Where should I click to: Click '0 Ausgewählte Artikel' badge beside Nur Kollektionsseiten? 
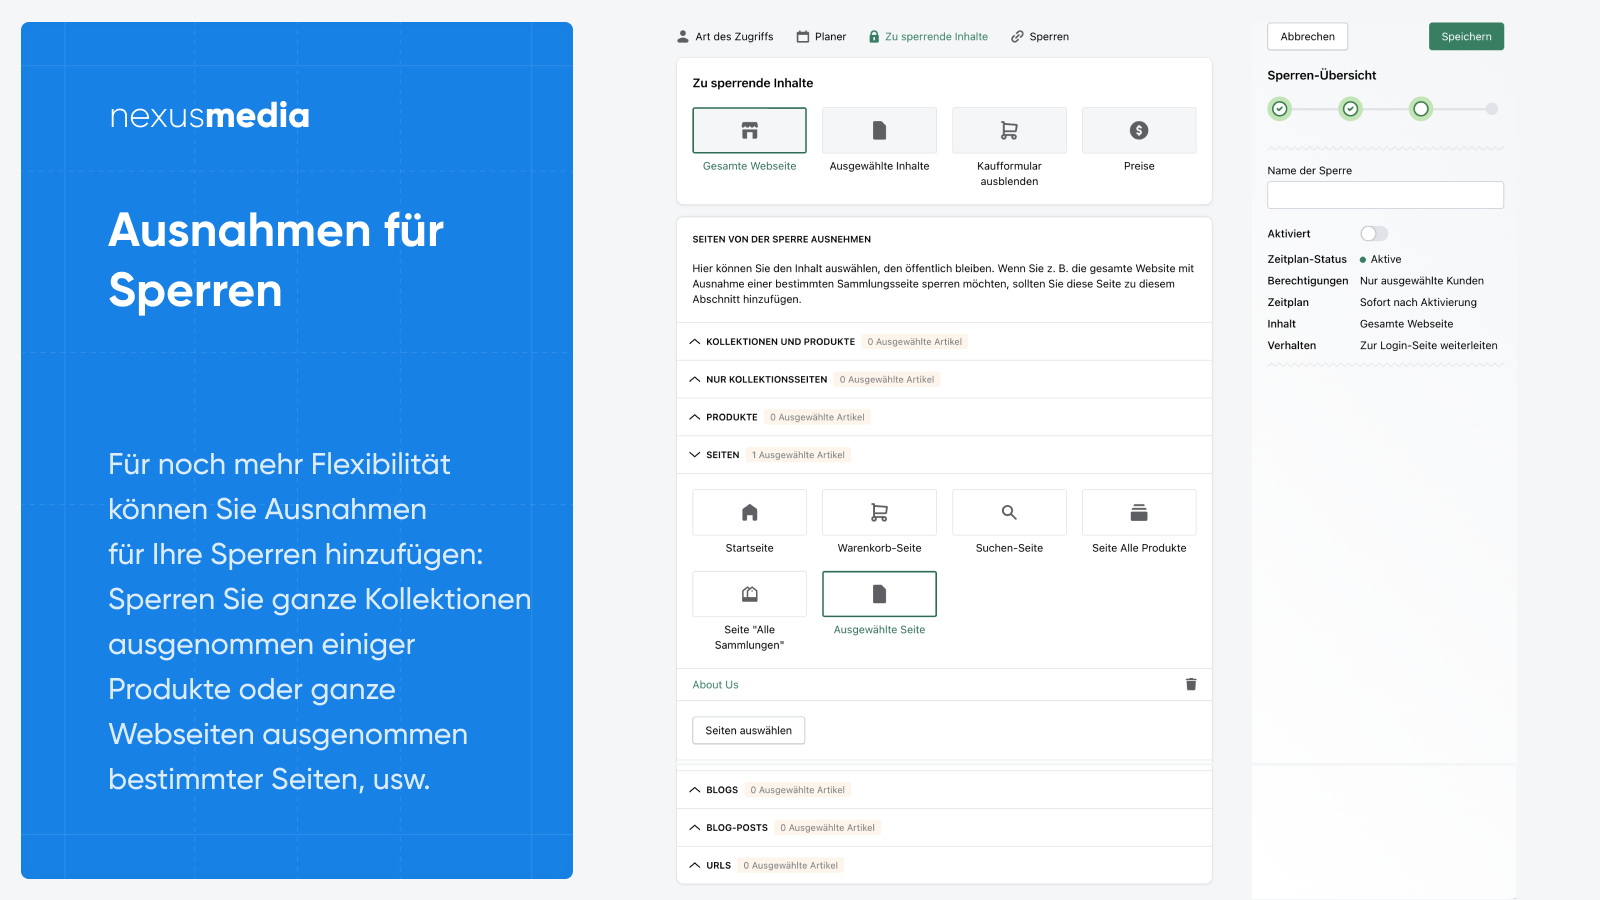coord(887,379)
